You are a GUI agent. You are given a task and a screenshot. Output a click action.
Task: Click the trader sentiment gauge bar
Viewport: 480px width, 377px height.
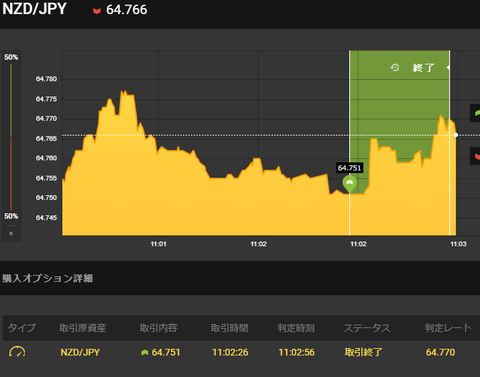[11, 137]
